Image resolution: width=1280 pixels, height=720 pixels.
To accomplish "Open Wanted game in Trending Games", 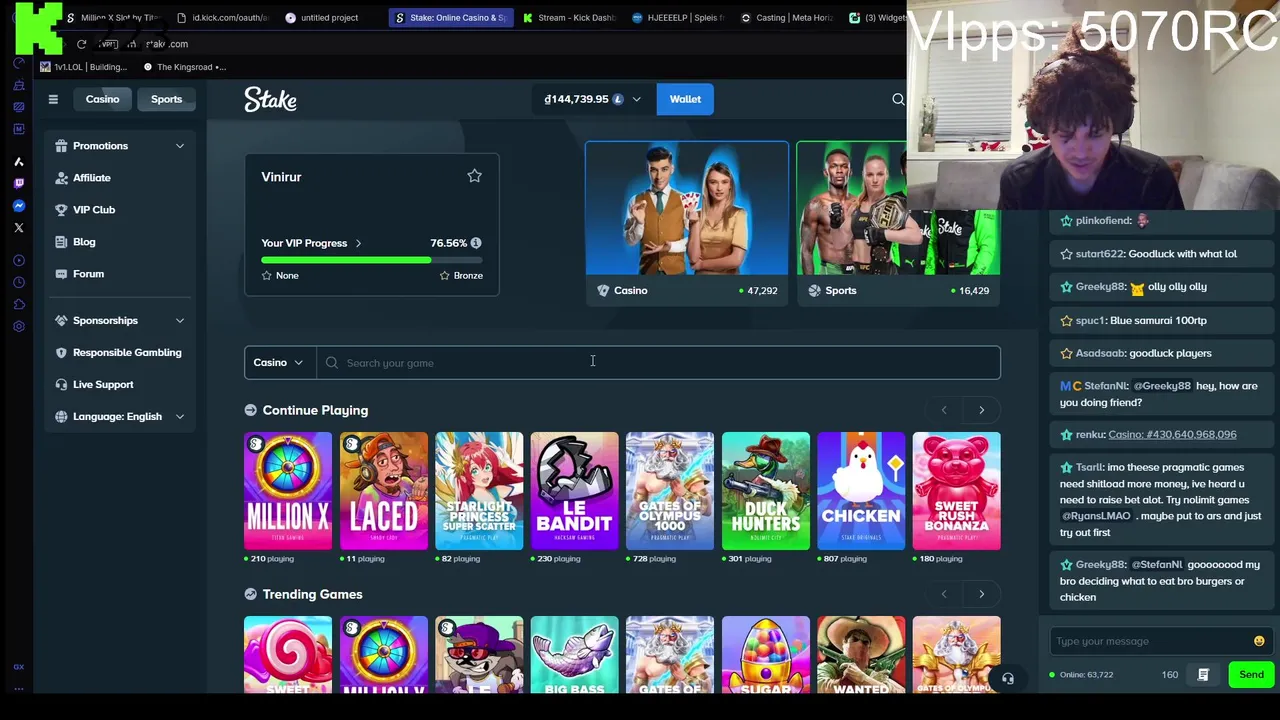I will click(x=861, y=654).
